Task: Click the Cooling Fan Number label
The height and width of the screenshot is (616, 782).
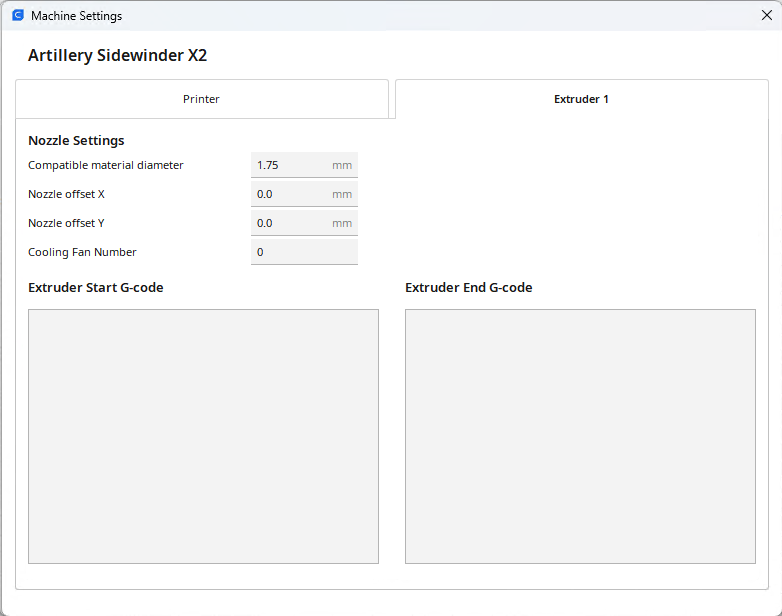Action: [x=82, y=252]
